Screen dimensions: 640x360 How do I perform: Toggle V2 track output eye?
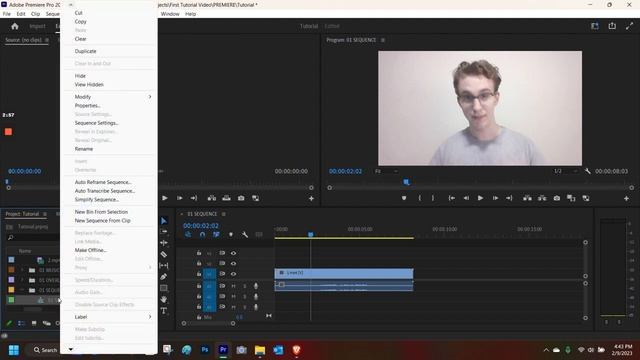pos(233,263)
